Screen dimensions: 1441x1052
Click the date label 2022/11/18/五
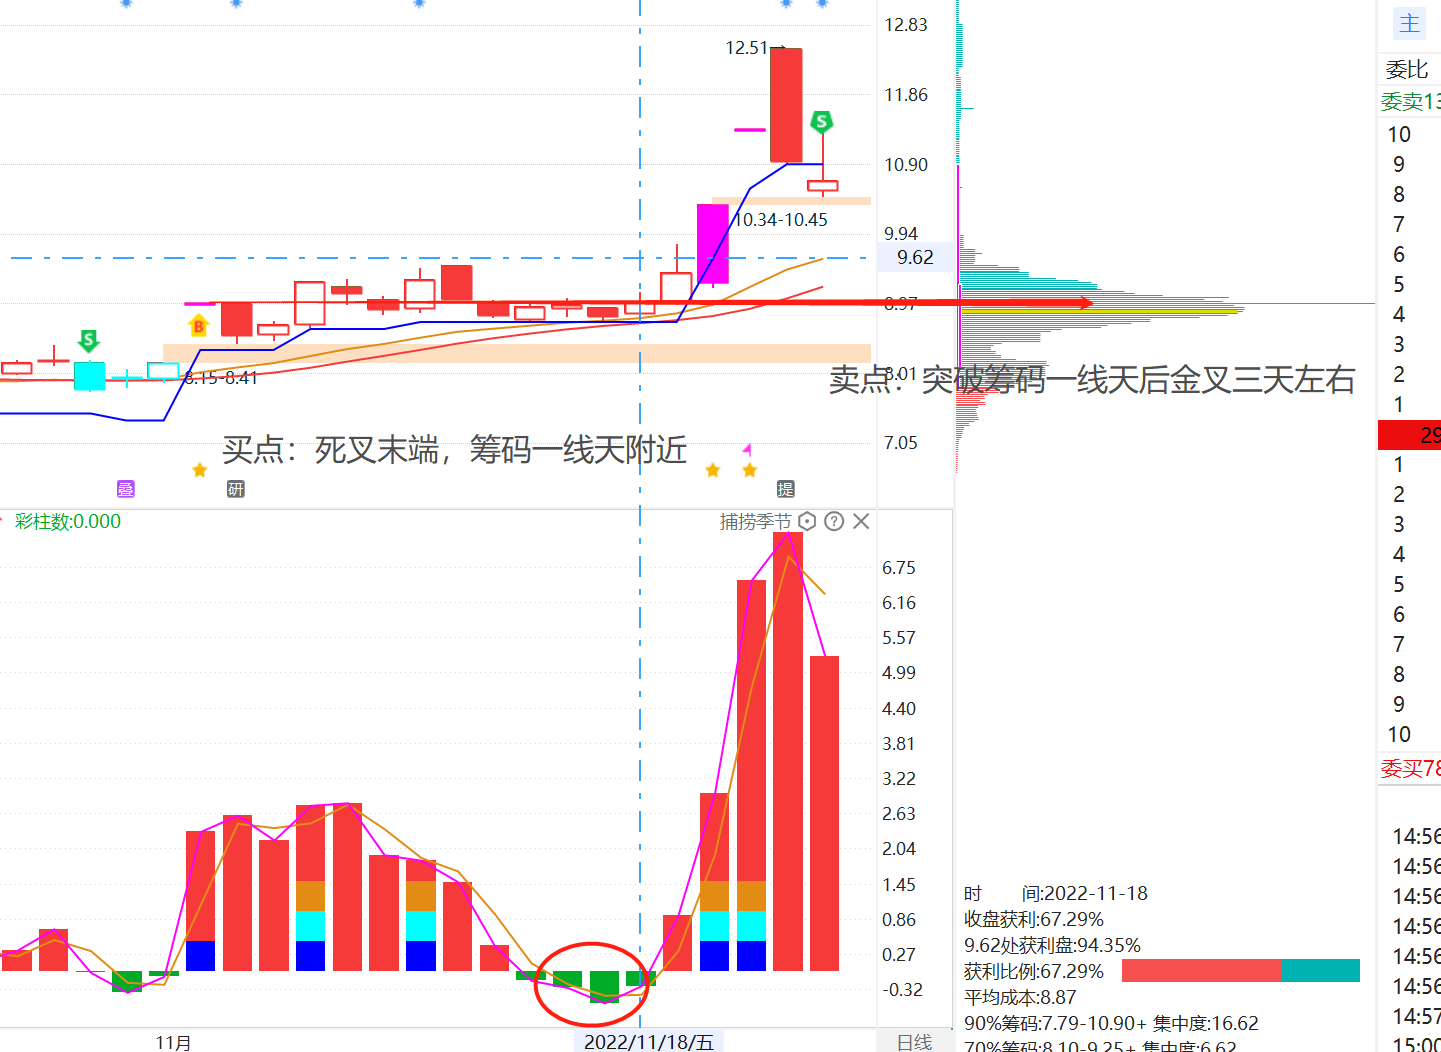point(649,1042)
